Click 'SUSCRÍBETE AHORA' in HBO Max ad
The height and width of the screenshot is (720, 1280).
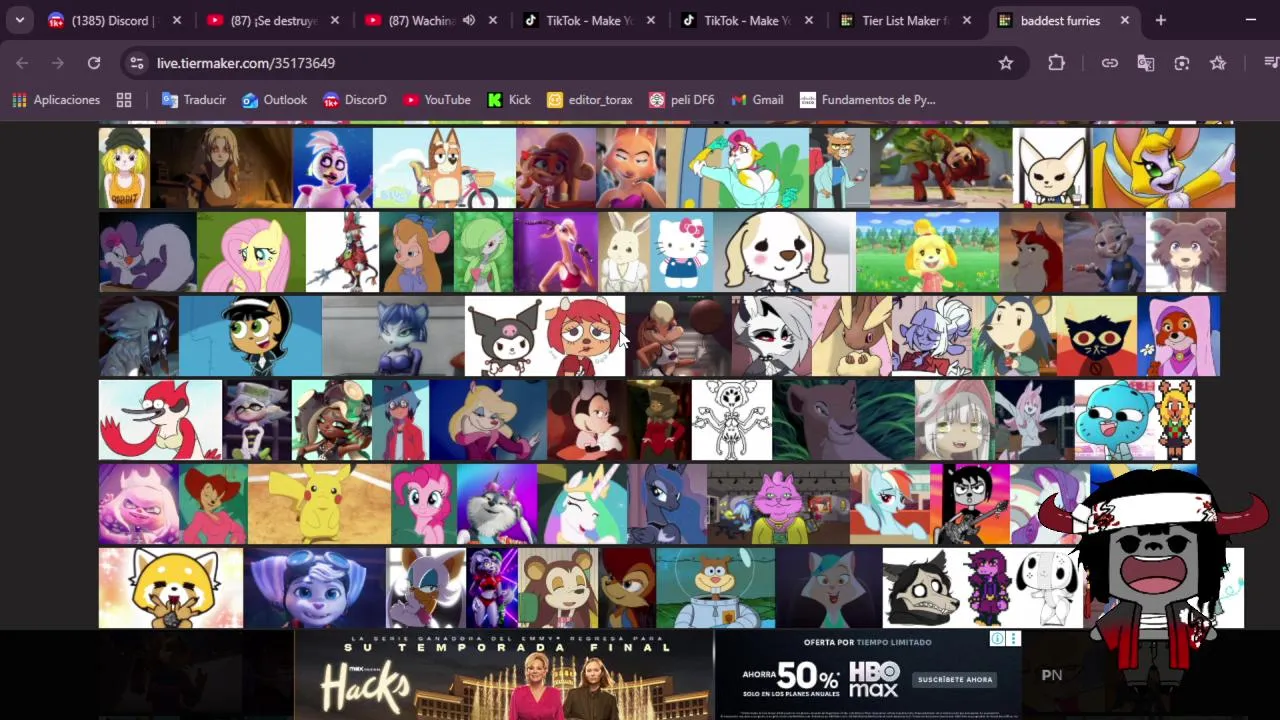pyautogui.click(x=954, y=680)
